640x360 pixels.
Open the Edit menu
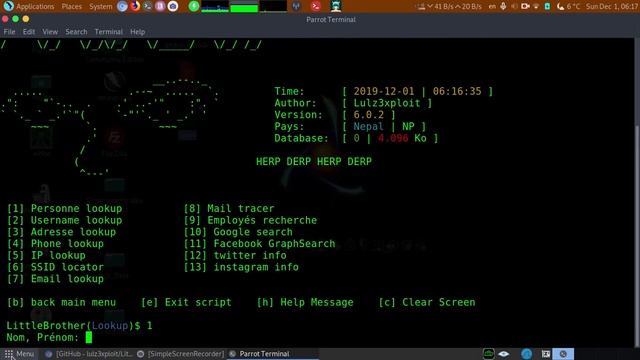coord(29,32)
